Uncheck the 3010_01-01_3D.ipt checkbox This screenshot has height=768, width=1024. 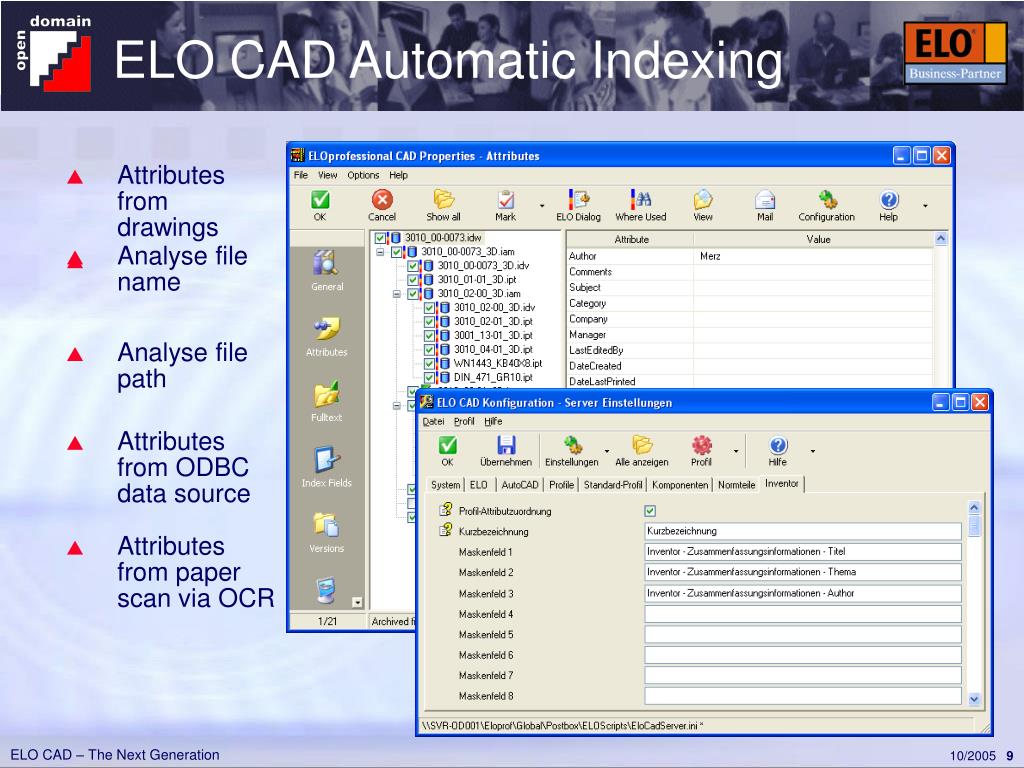pyautogui.click(x=413, y=280)
